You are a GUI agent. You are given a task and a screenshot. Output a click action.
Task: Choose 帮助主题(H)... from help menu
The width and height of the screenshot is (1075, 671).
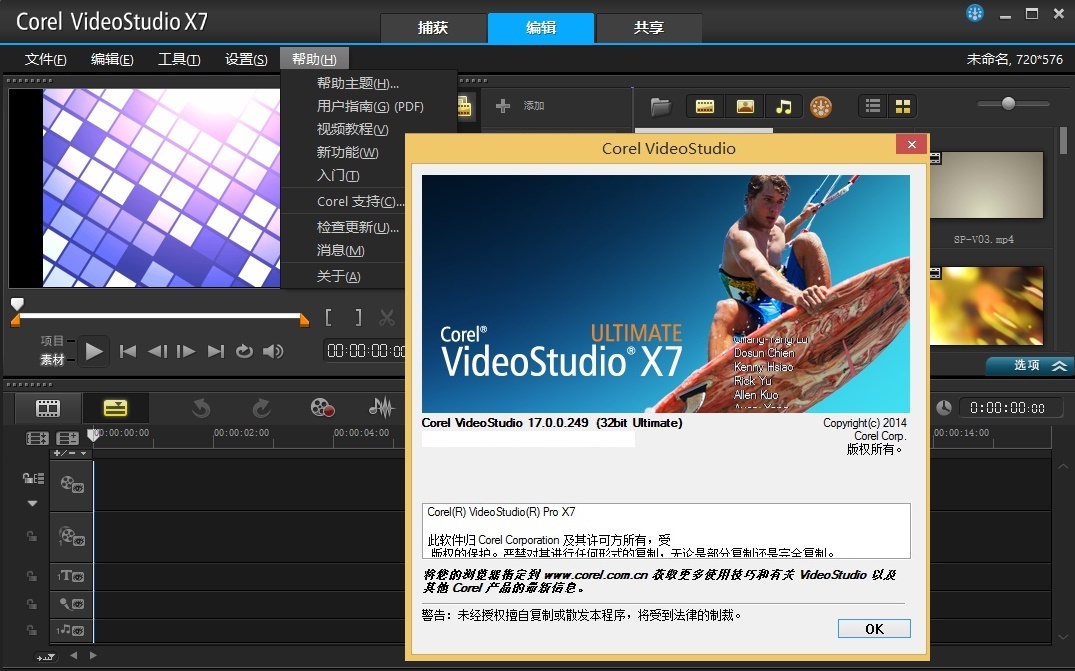click(357, 84)
